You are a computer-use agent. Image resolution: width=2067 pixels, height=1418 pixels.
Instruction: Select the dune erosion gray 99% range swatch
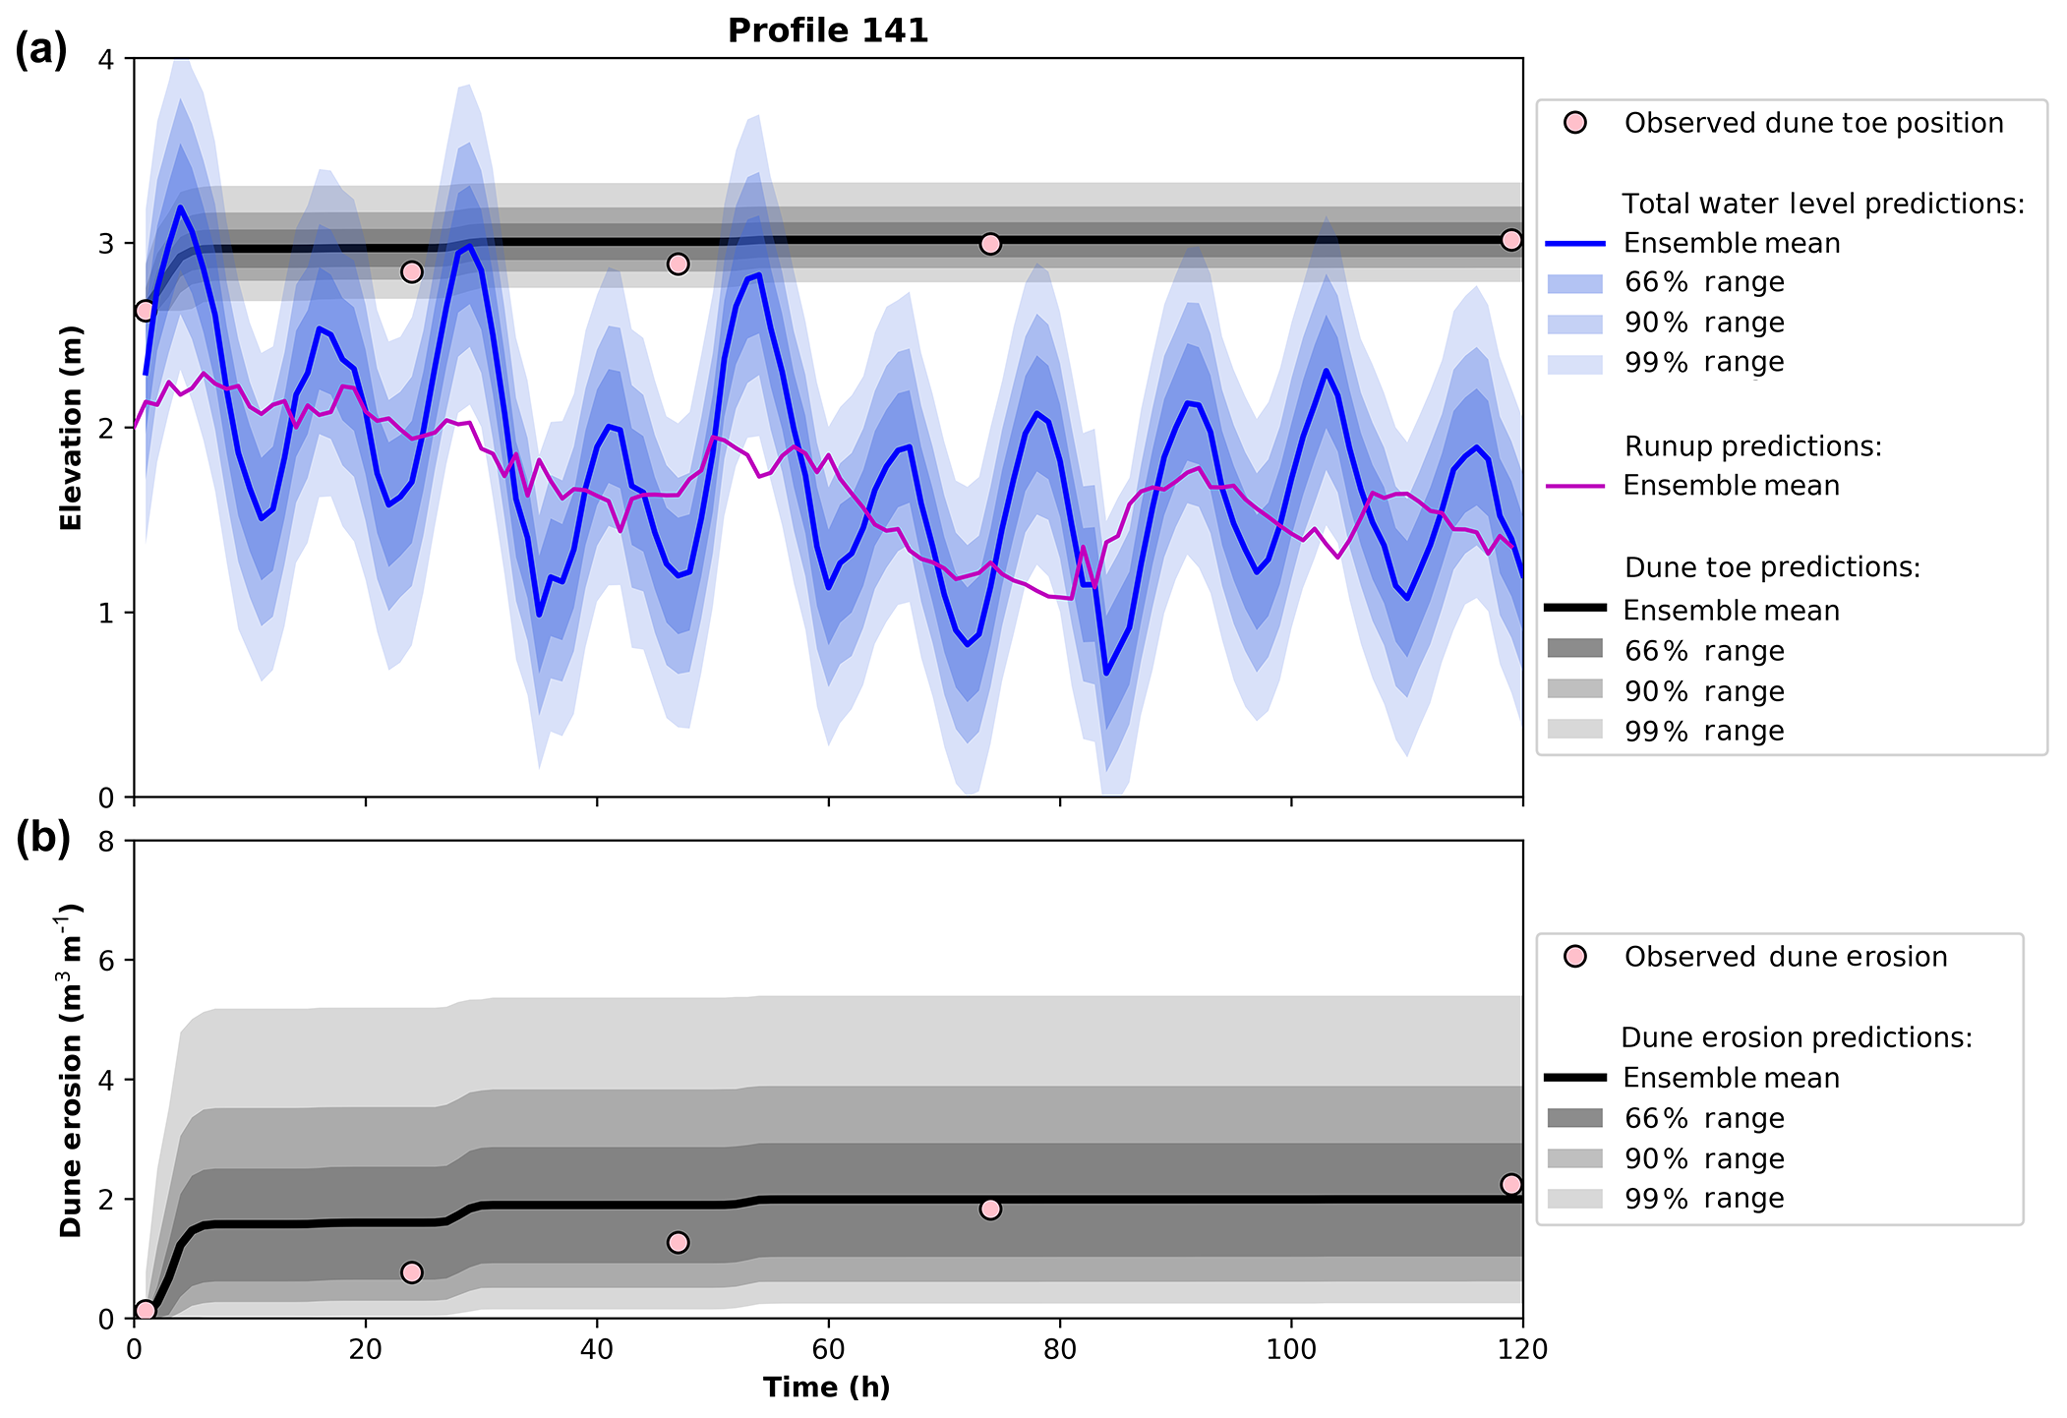tap(1575, 1198)
